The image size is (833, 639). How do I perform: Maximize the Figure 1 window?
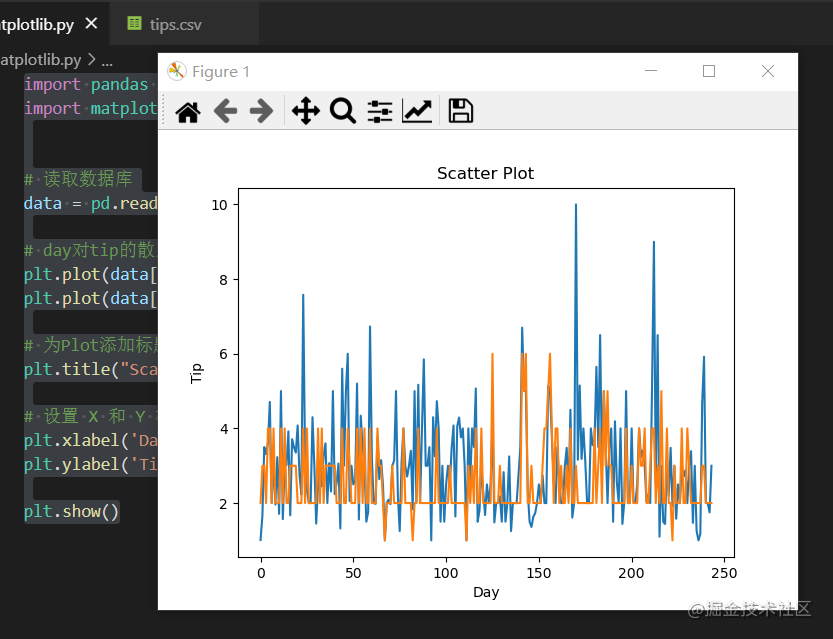tap(709, 71)
